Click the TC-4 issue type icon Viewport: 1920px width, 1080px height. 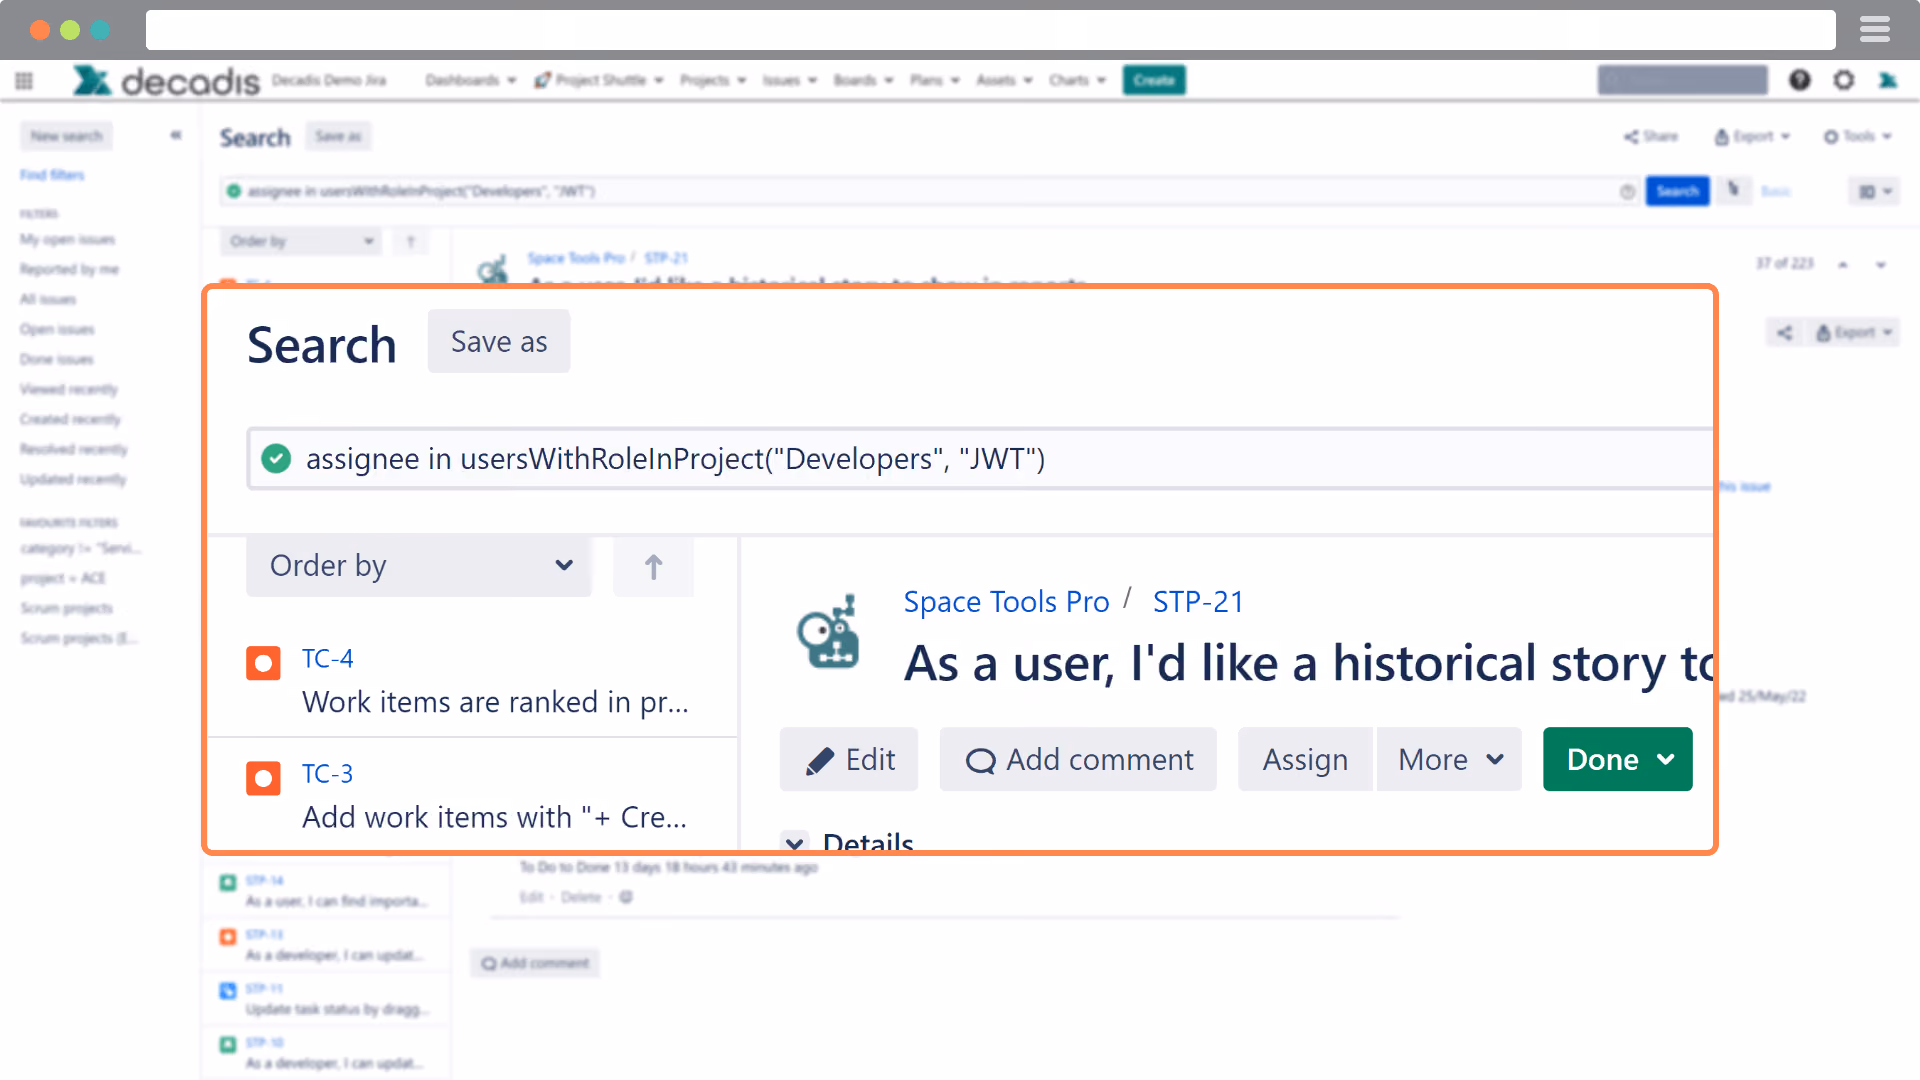(264, 663)
